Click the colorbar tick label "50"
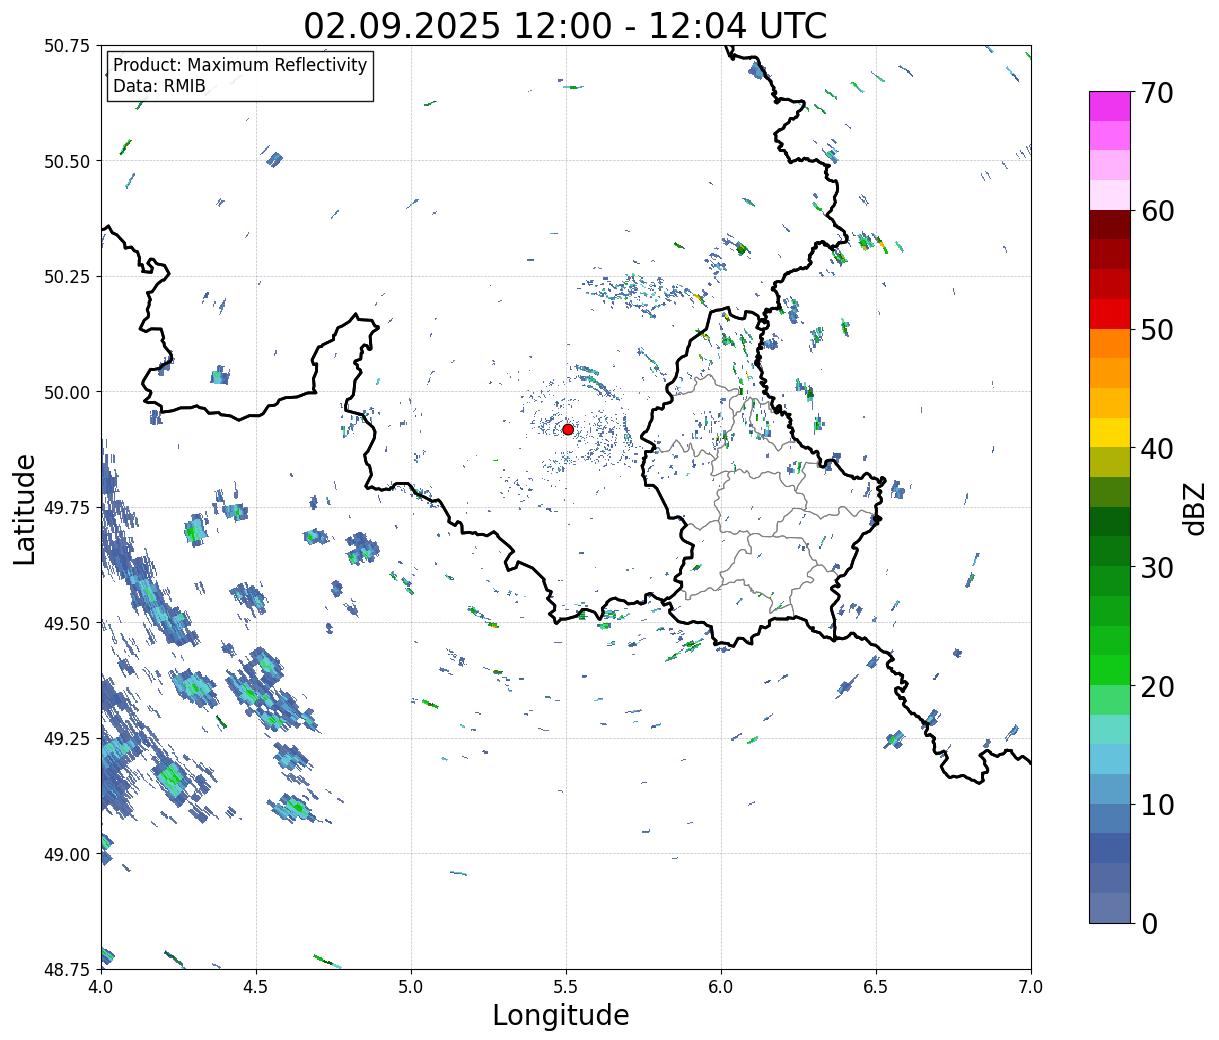The image size is (1219, 1040). (x=1156, y=330)
